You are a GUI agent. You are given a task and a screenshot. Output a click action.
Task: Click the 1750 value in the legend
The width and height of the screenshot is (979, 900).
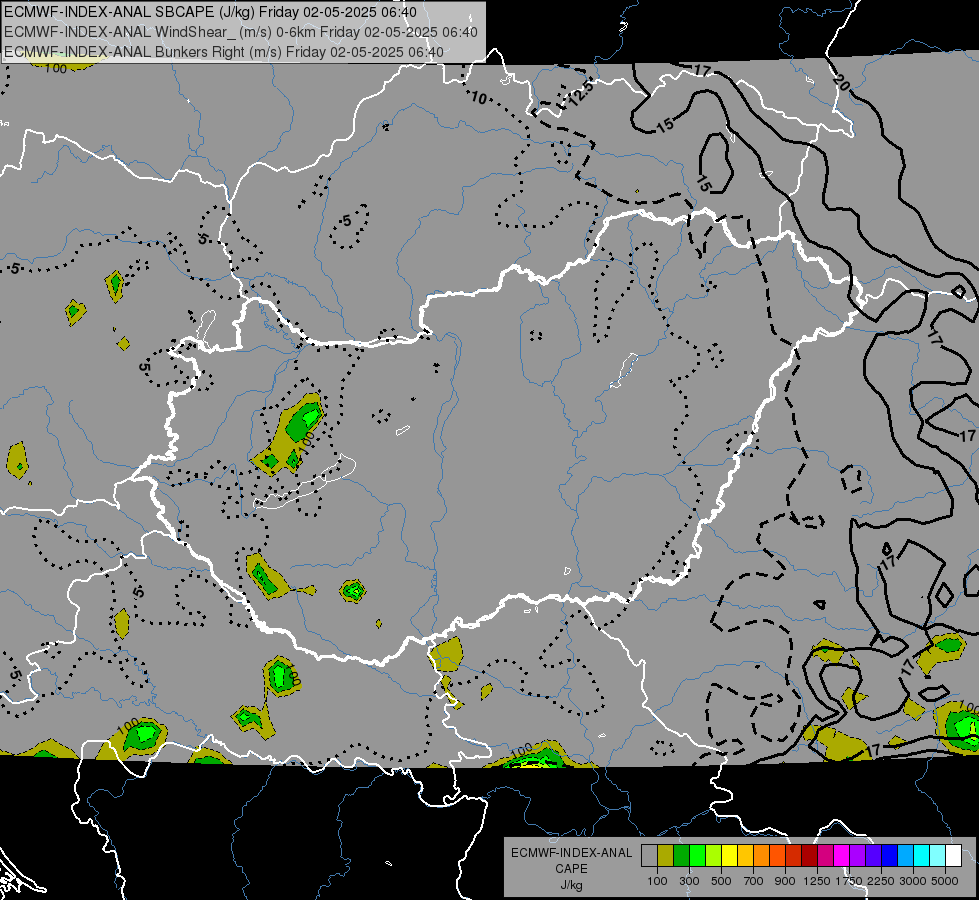coord(849,881)
